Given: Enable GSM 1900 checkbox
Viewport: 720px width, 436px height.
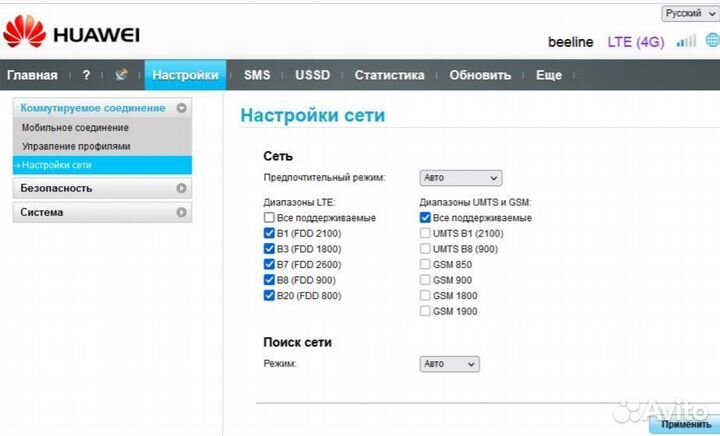Looking at the screenshot, I should click(x=425, y=311).
